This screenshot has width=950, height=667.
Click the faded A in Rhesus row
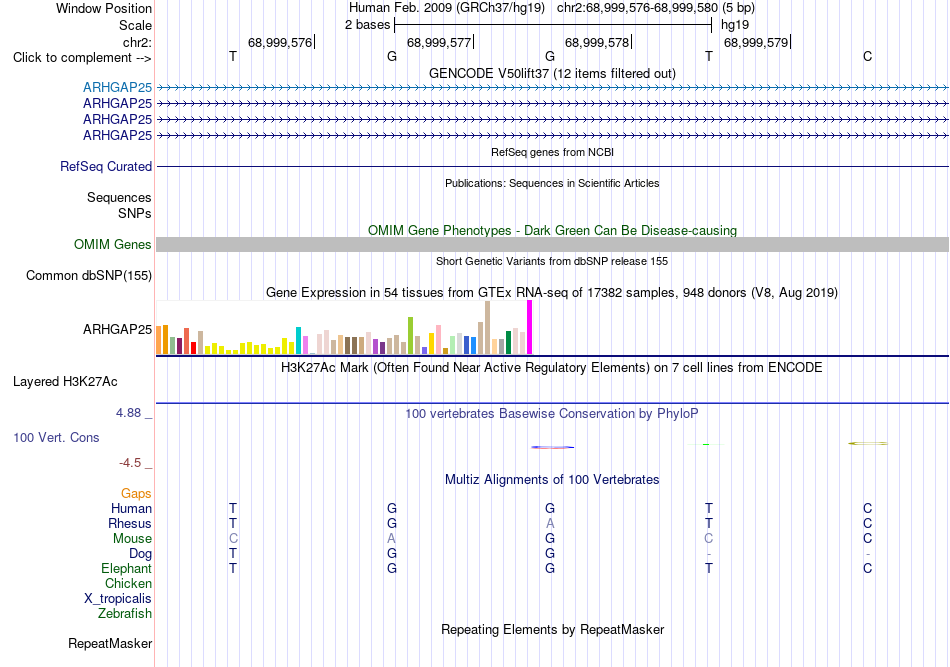coord(550,523)
